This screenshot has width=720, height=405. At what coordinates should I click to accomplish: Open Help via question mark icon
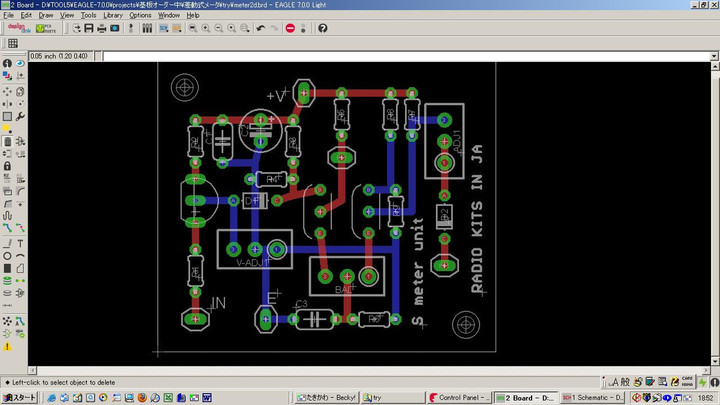pyautogui.click(x=322, y=28)
